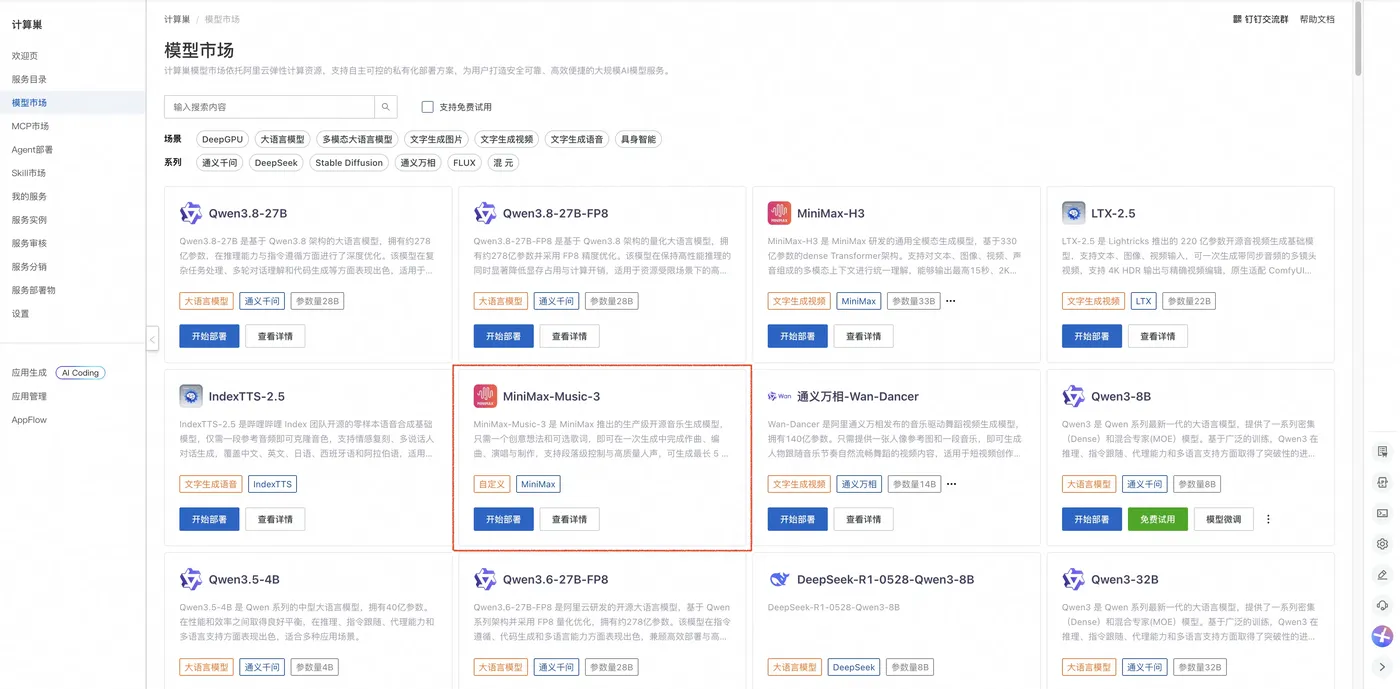The height and width of the screenshot is (689, 1400).
Task: Filter by 文字生成图片 scene tag
Action: [x=436, y=139]
